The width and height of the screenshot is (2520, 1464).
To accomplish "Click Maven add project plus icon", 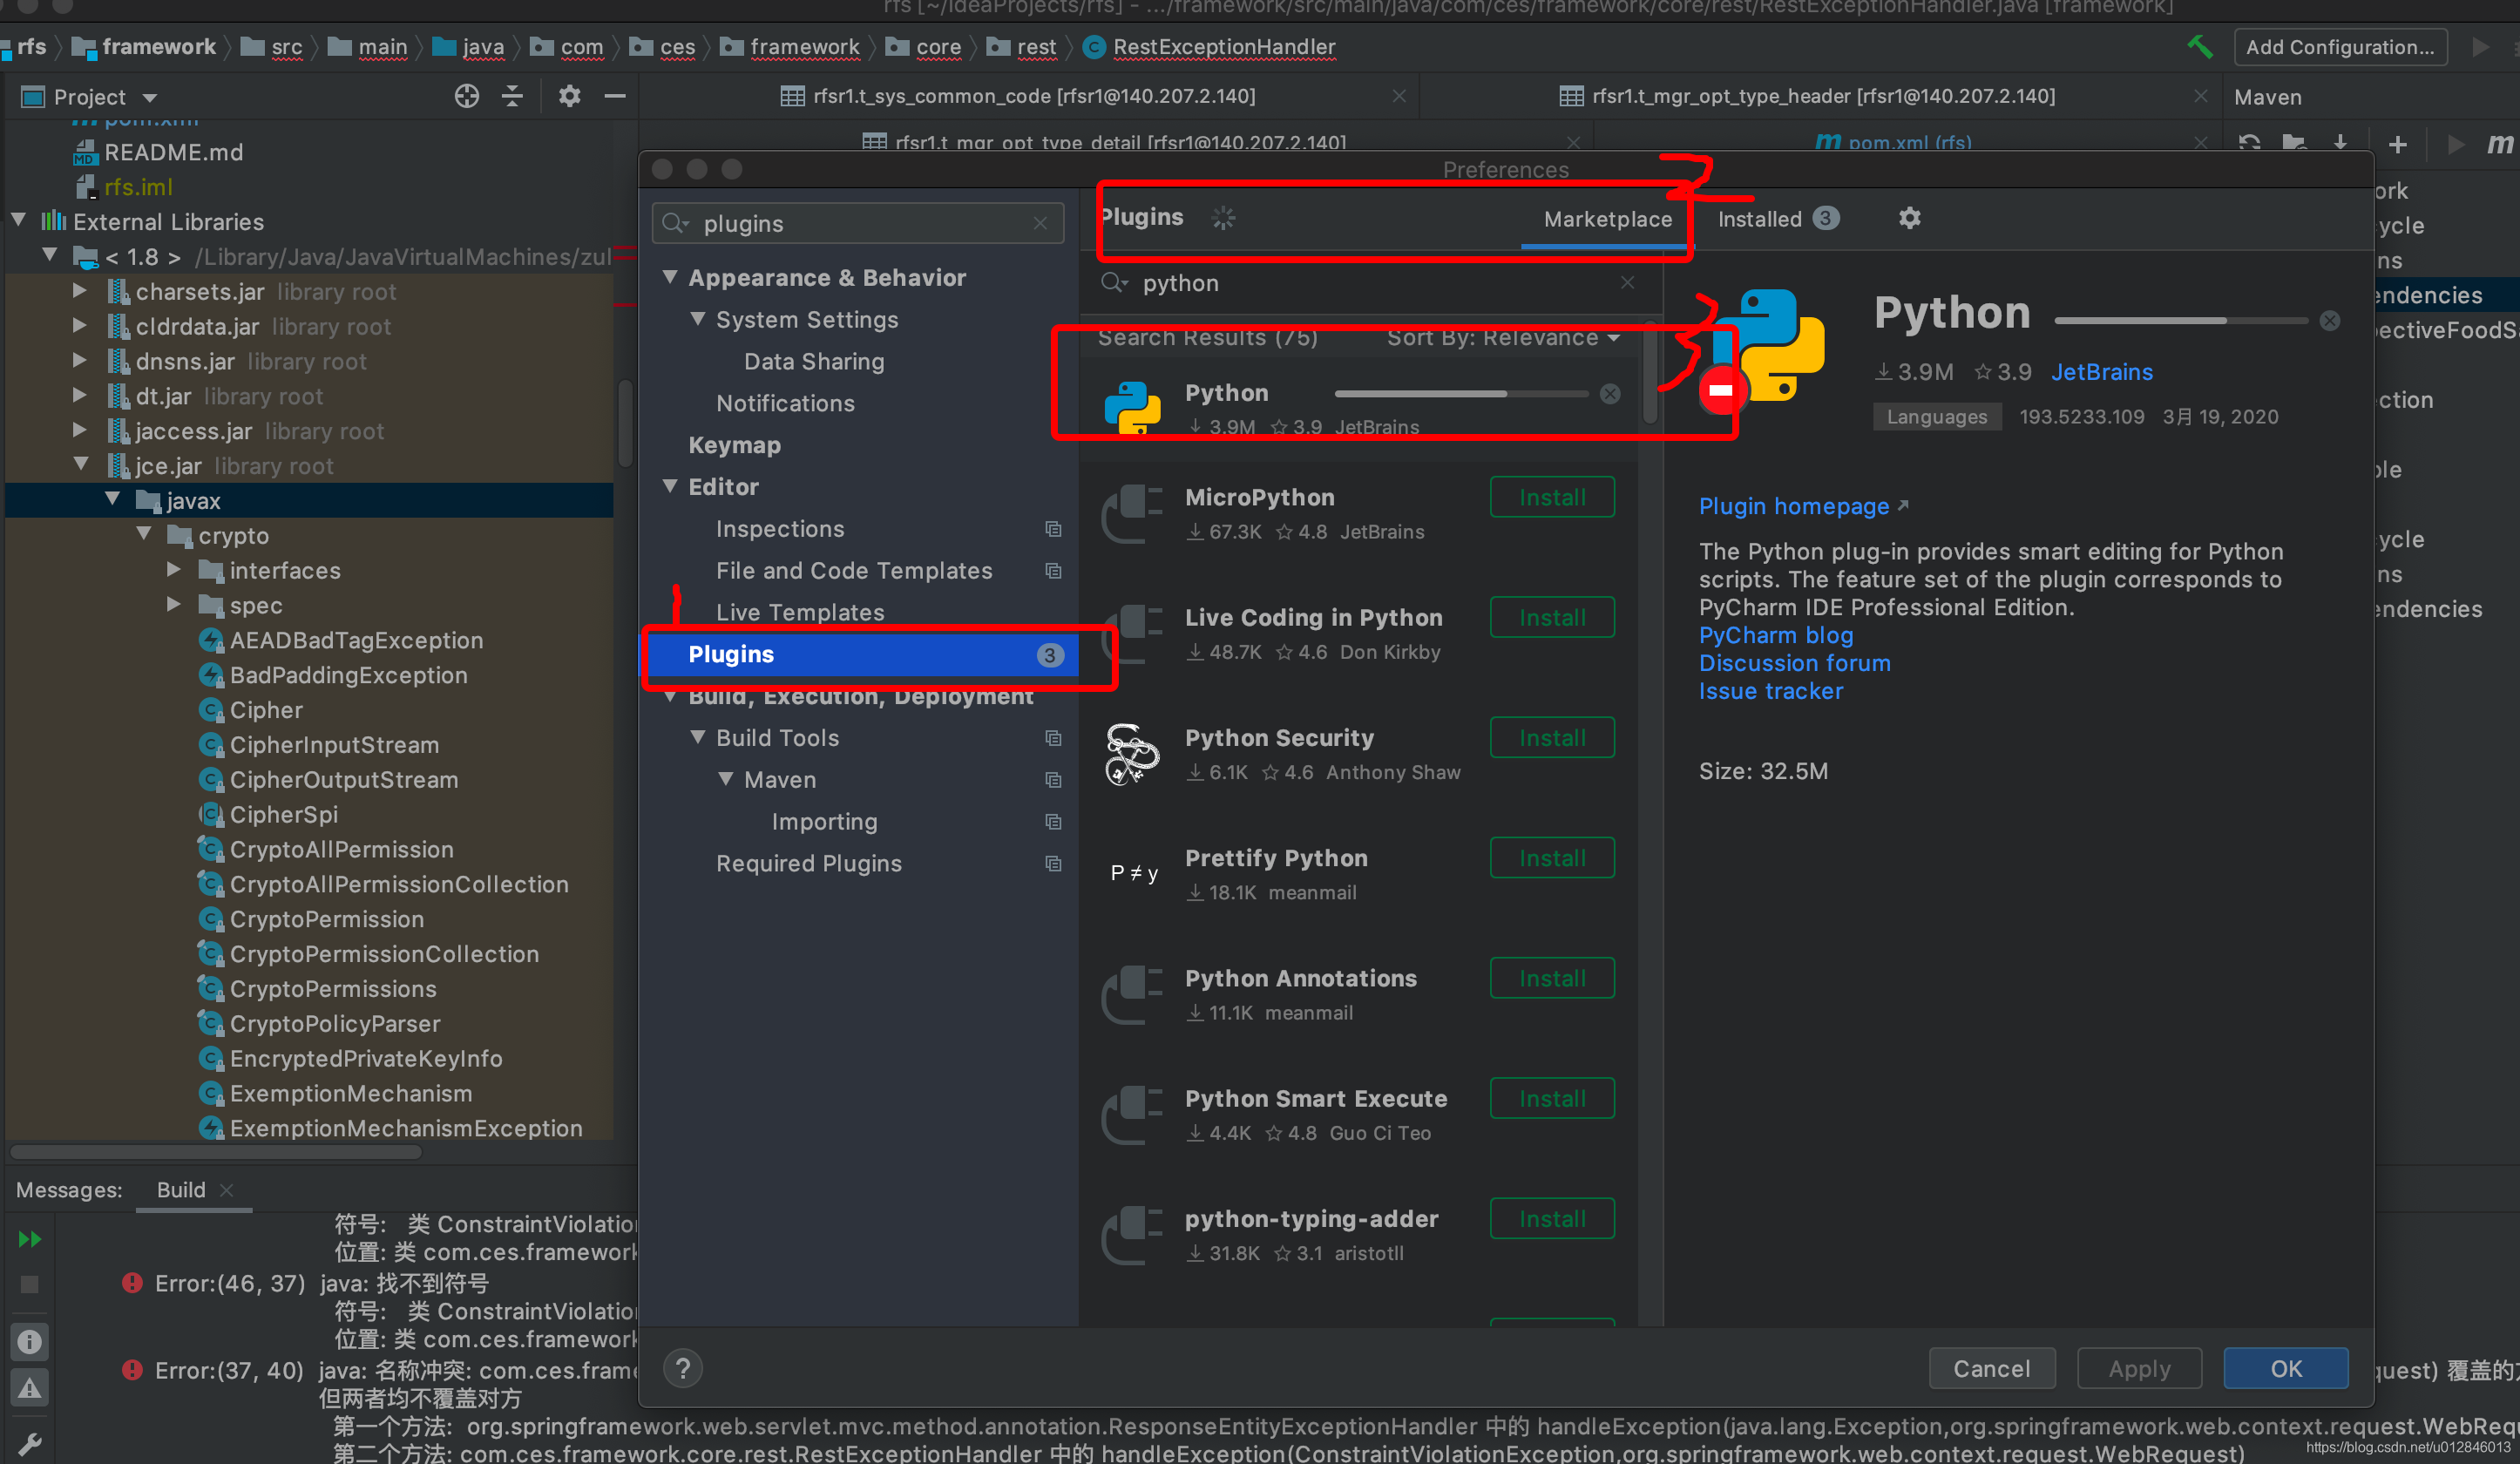I will click(2398, 144).
